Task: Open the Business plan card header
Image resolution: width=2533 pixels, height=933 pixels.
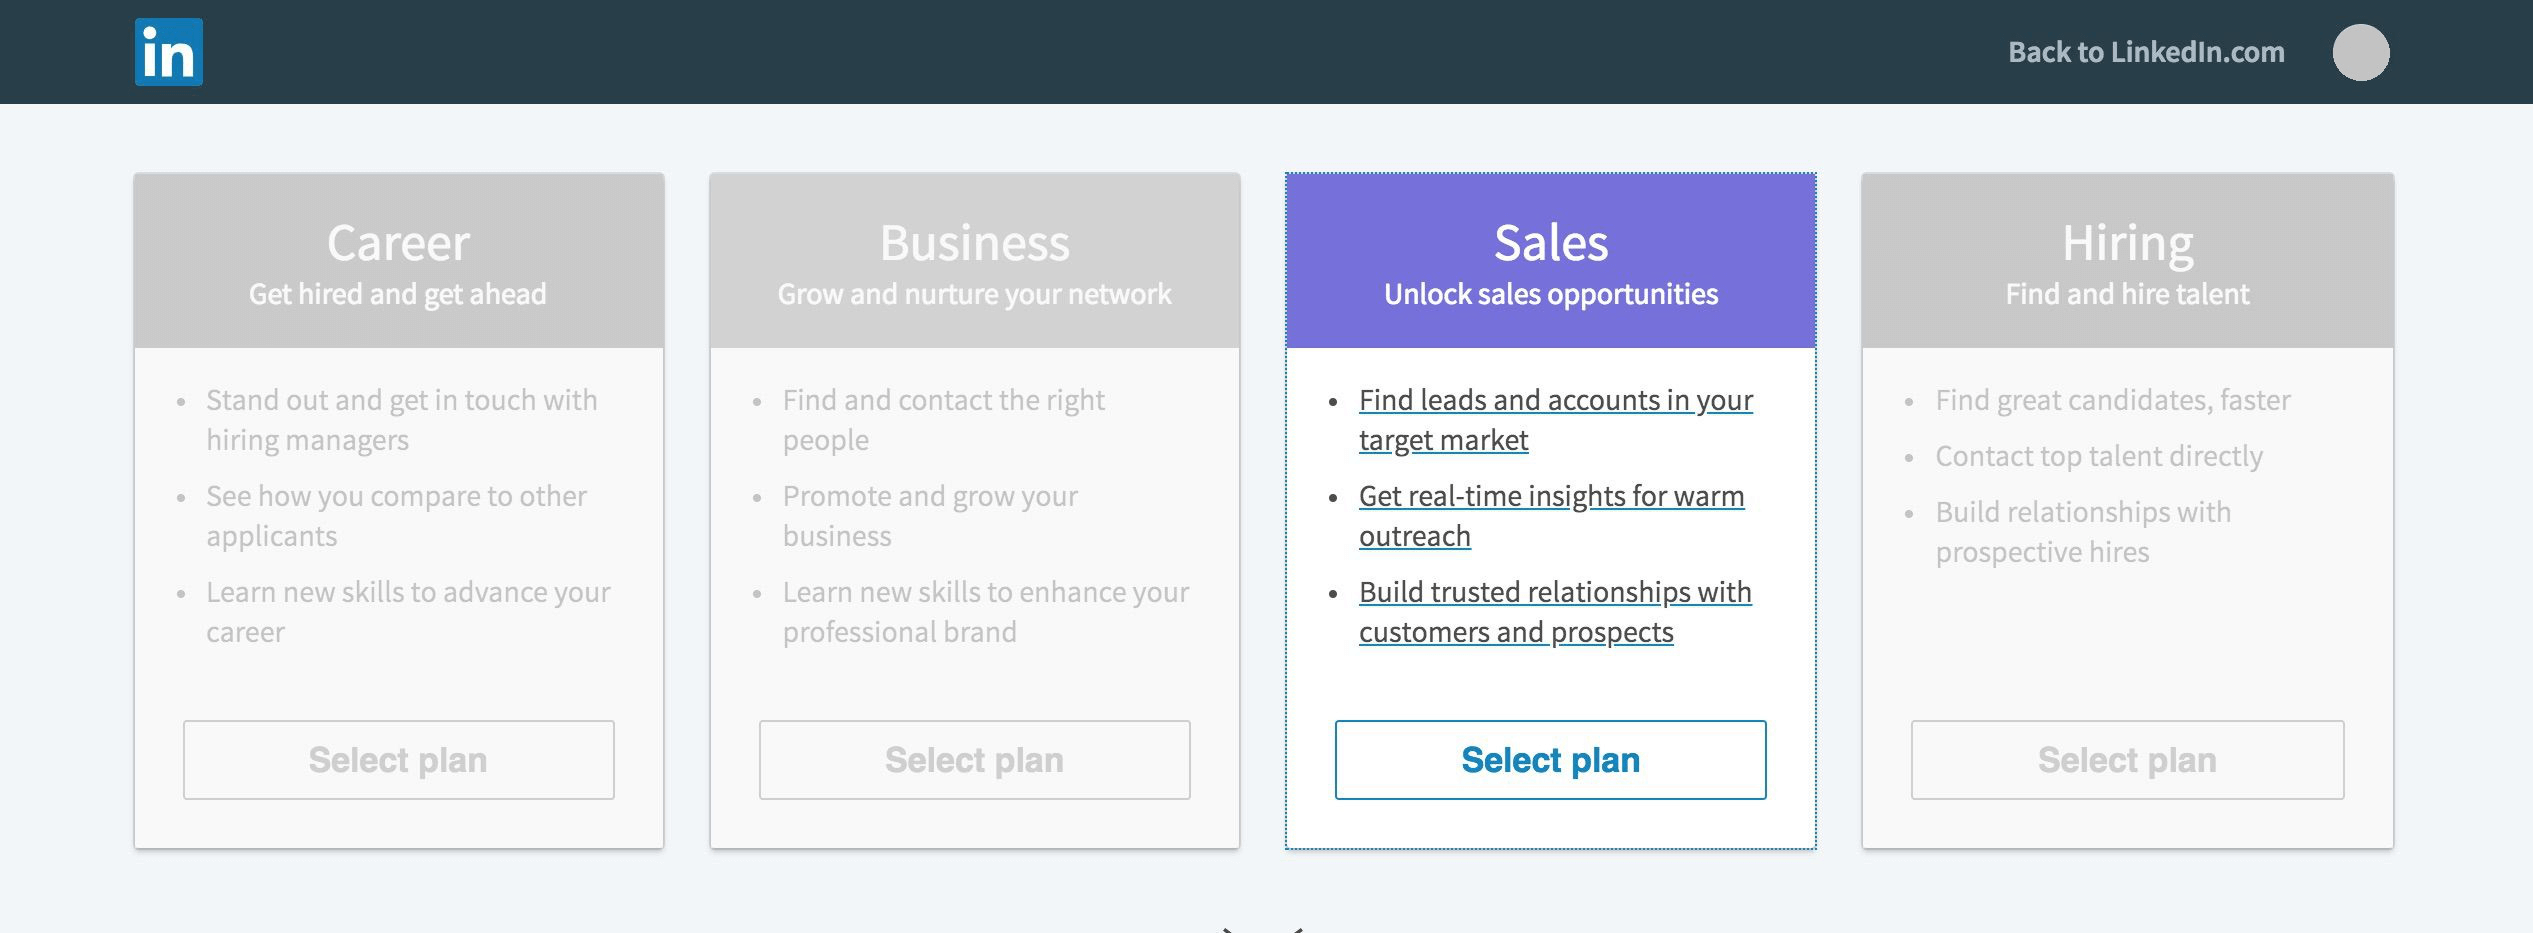Action: 974,243
